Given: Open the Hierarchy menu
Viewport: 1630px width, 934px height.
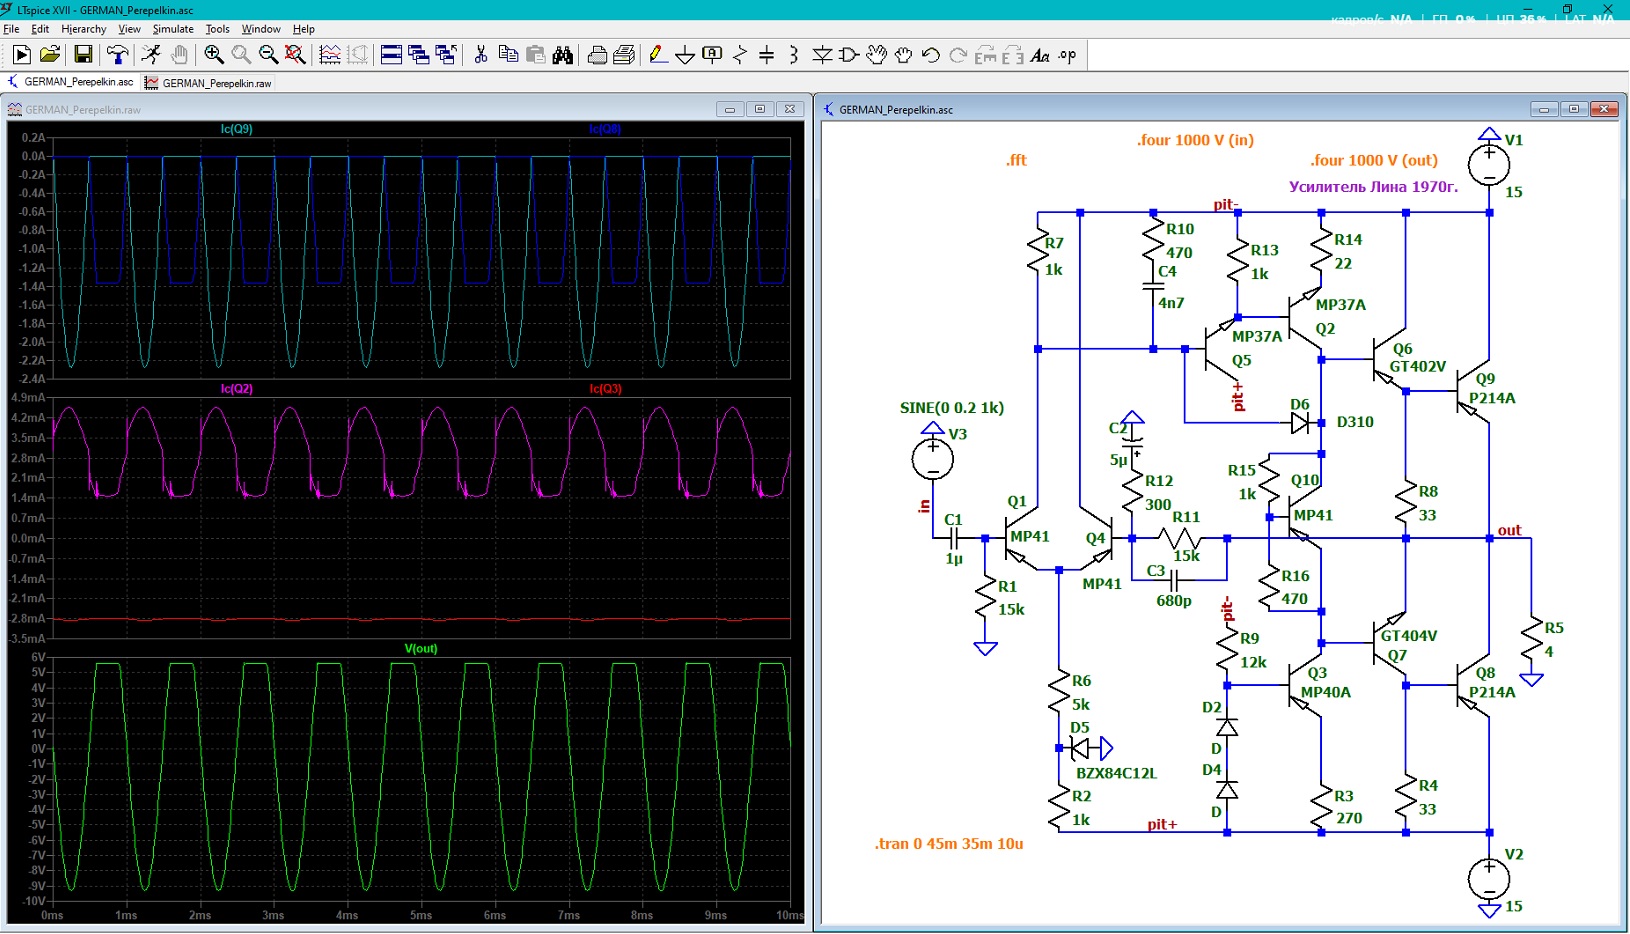Looking at the screenshot, I should click(x=83, y=29).
